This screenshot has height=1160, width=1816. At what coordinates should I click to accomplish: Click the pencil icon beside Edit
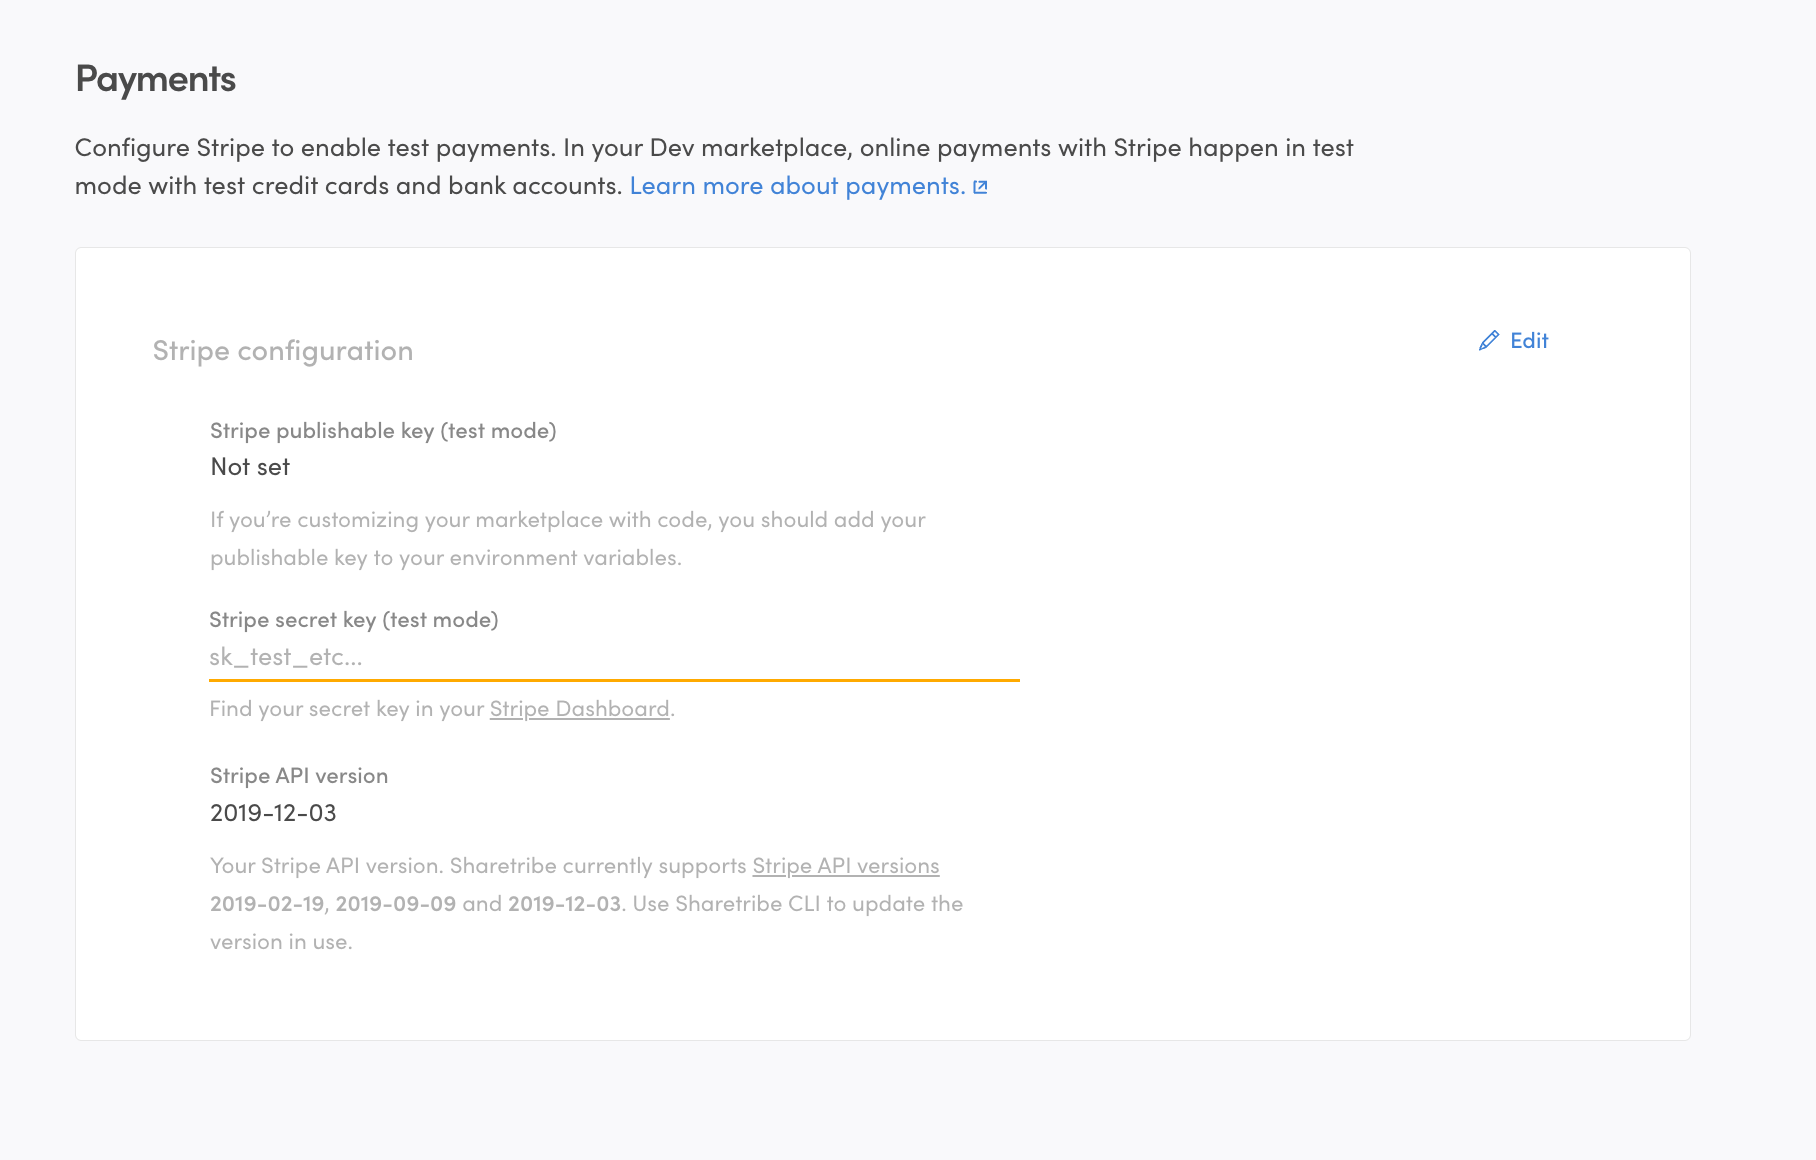click(1489, 340)
